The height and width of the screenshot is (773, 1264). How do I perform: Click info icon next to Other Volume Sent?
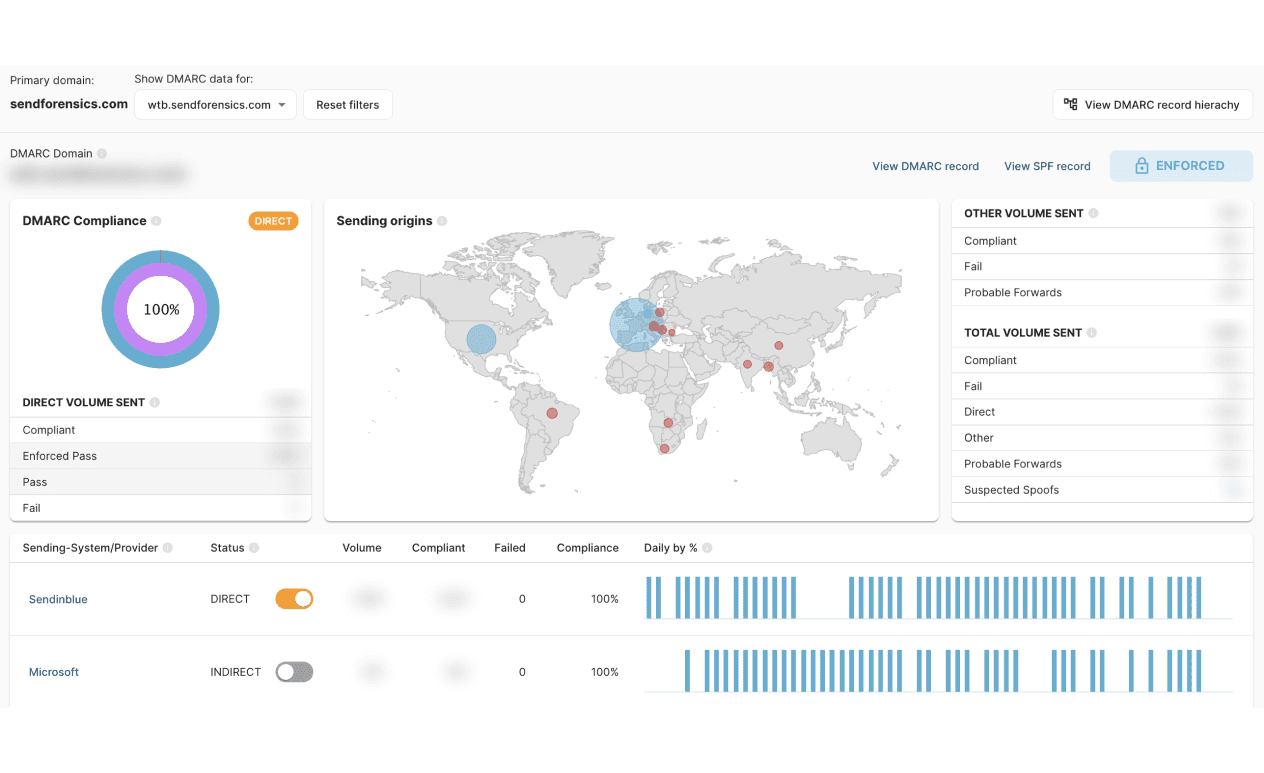pos(1093,213)
